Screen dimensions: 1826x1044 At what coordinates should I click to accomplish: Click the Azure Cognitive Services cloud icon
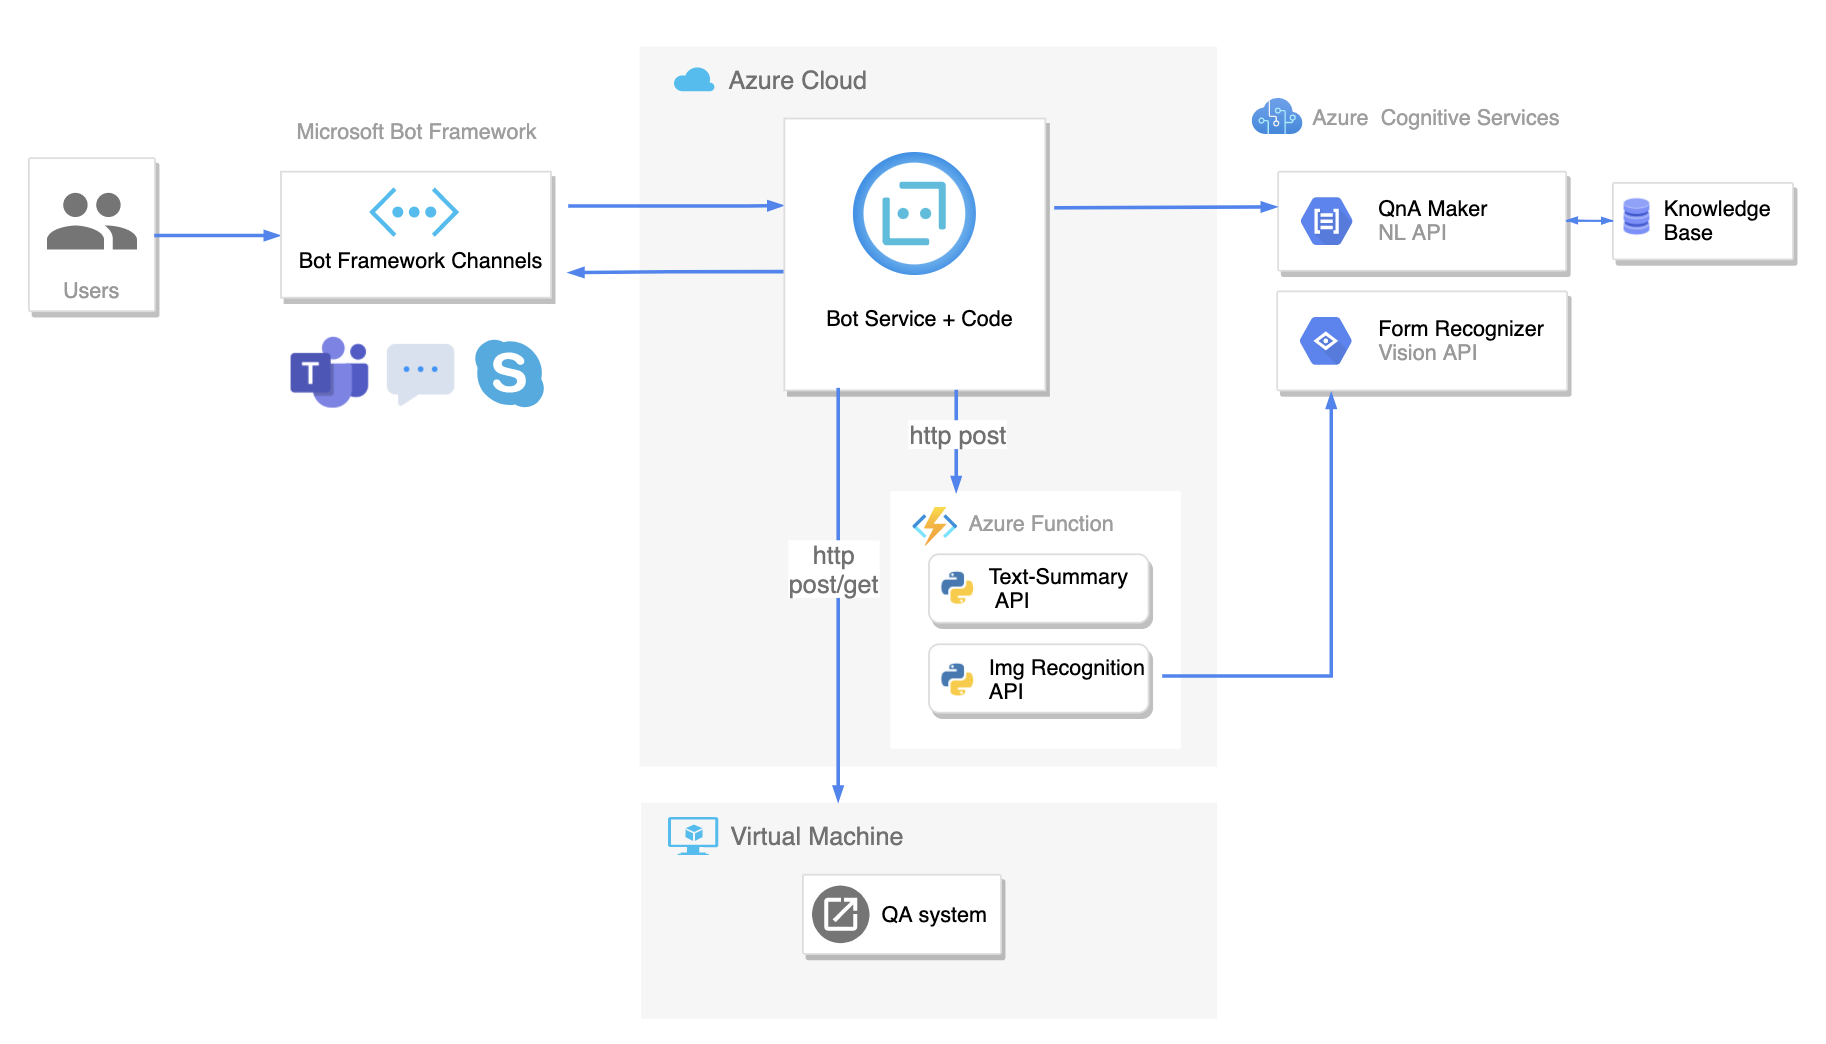tap(1276, 117)
